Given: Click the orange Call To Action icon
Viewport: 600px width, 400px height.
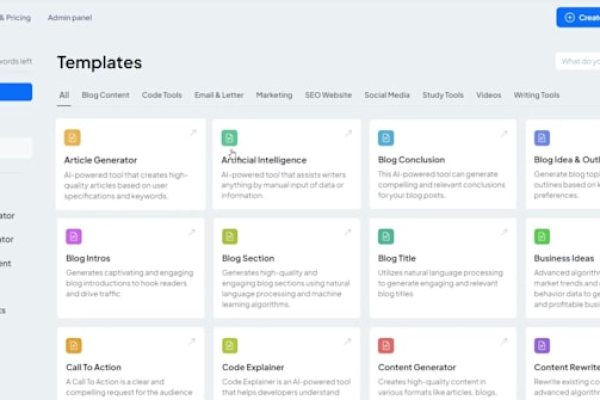Looking at the screenshot, I should [x=73, y=345].
